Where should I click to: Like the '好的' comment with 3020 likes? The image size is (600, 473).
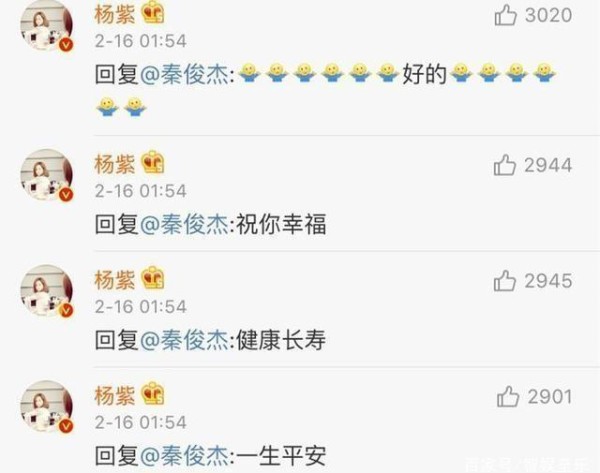pos(505,15)
